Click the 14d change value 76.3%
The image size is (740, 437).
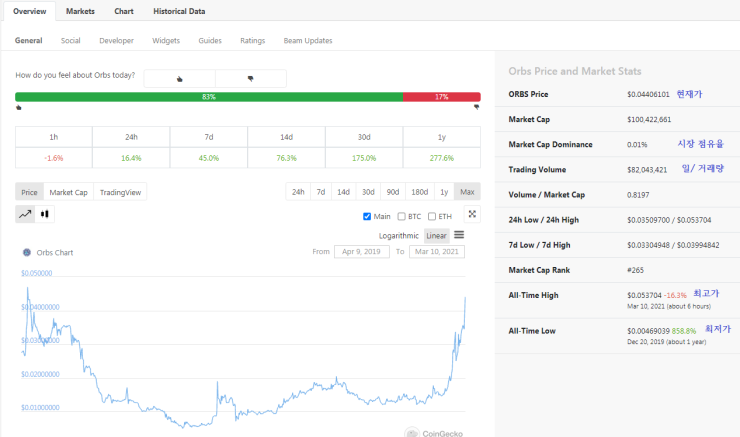(x=286, y=158)
